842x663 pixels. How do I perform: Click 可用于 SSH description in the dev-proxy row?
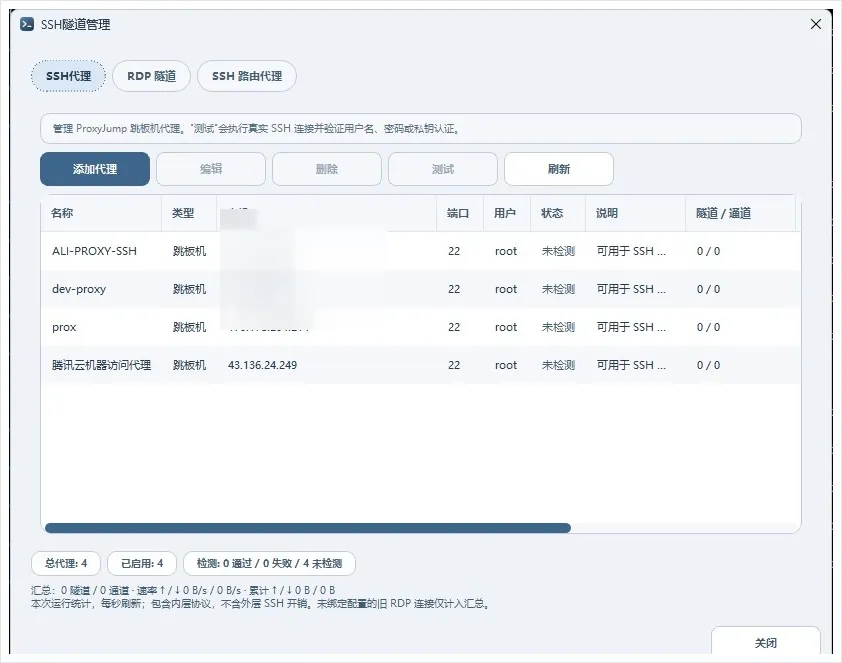coord(632,289)
